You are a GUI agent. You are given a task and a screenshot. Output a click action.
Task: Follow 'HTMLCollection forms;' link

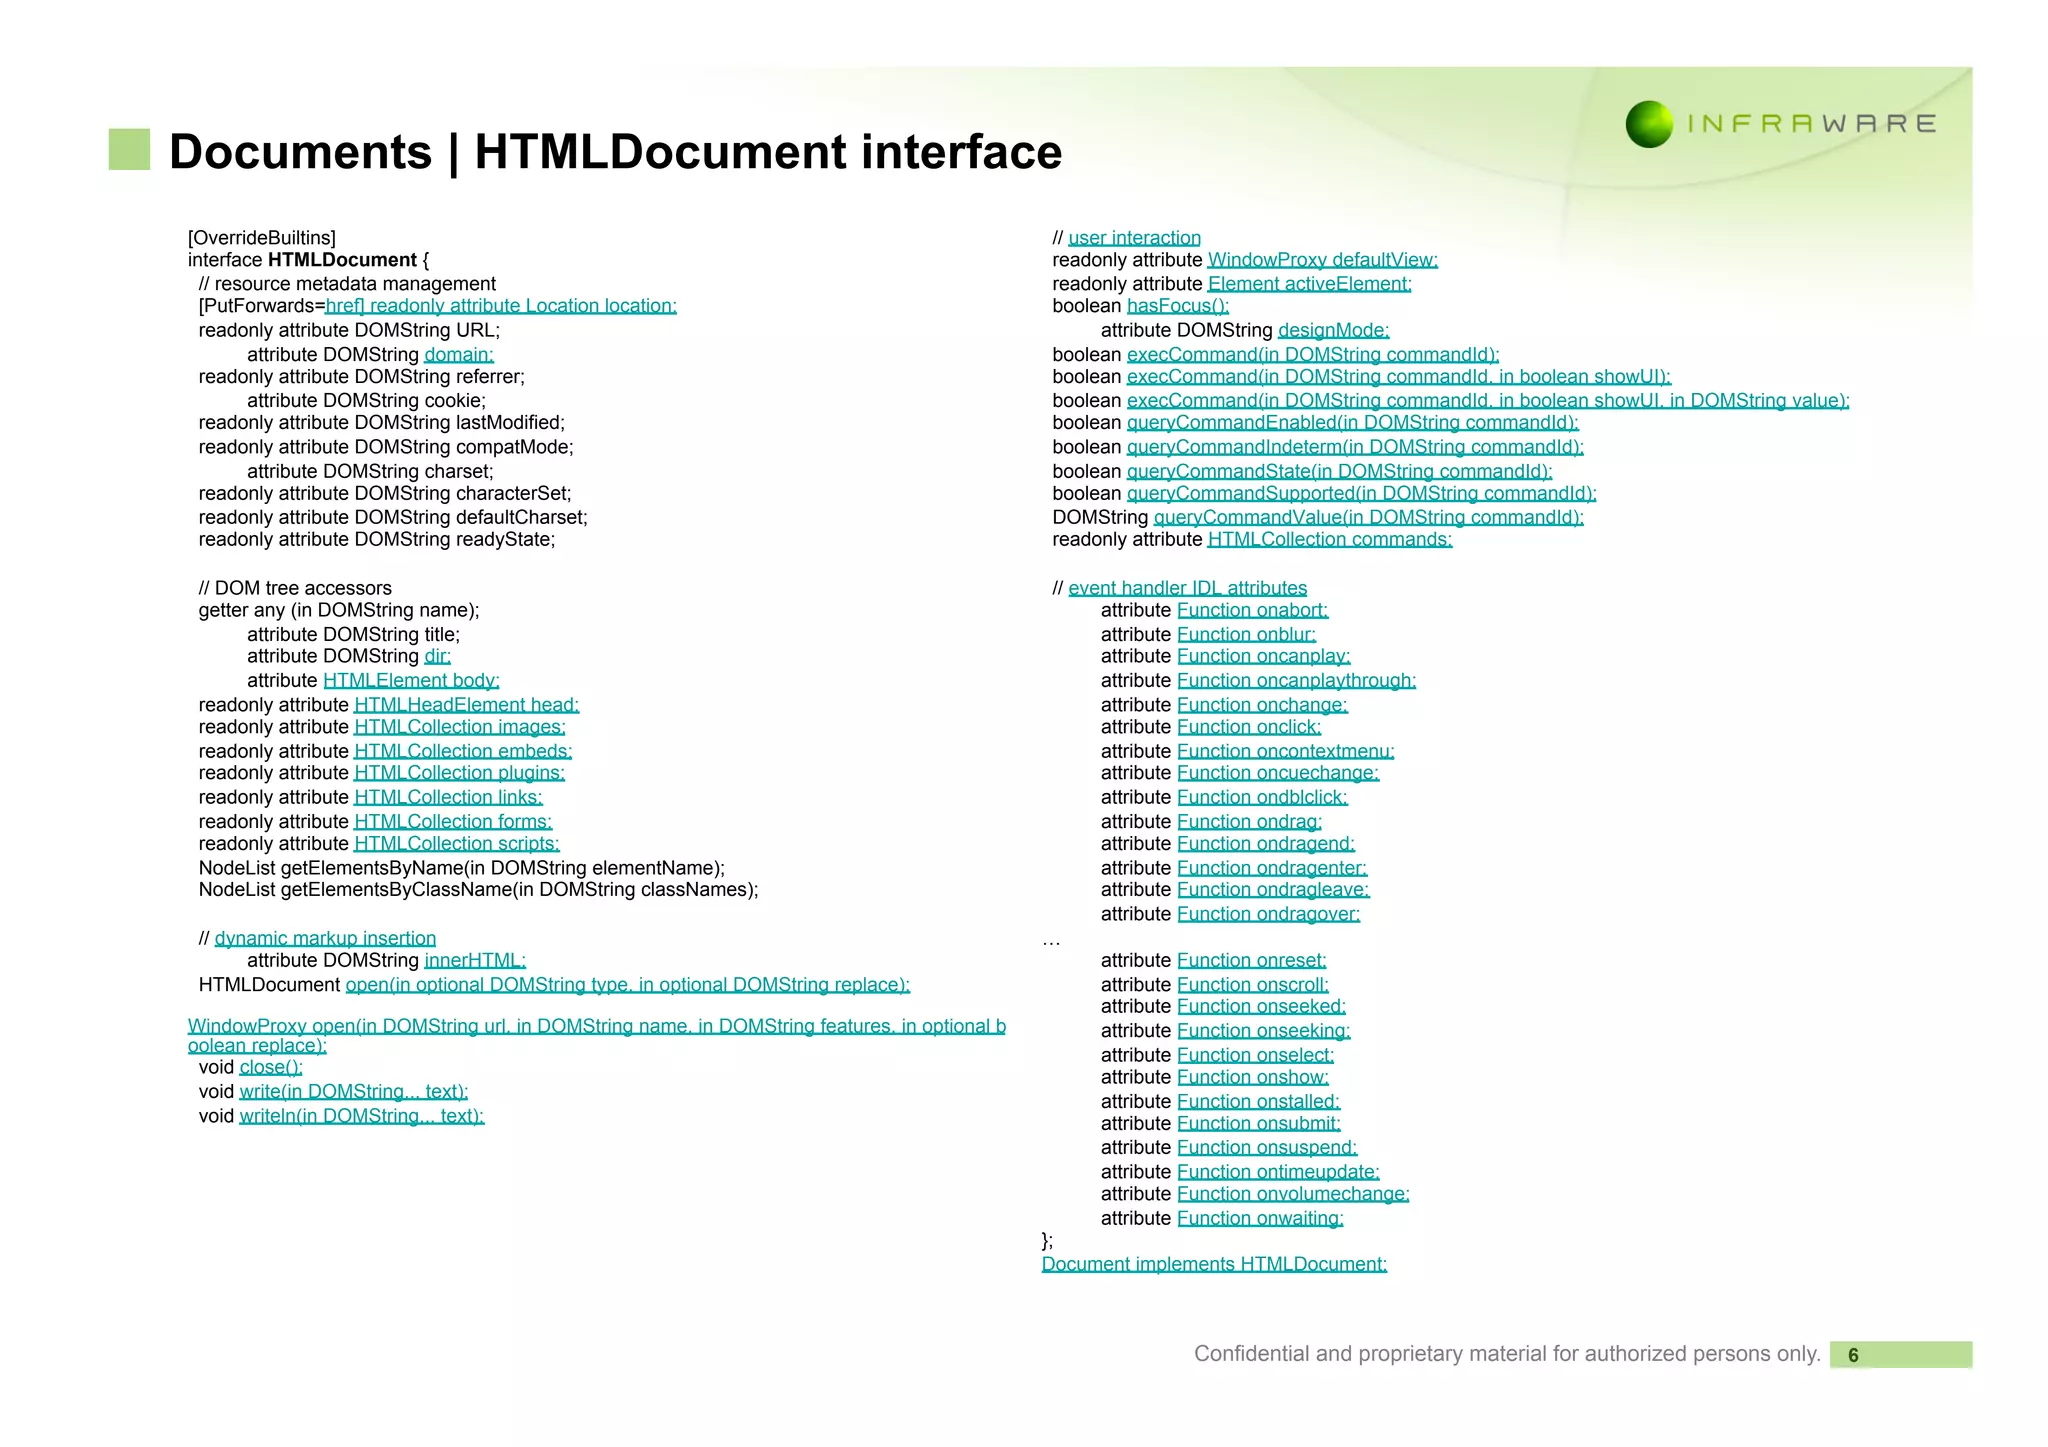point(453,821)
